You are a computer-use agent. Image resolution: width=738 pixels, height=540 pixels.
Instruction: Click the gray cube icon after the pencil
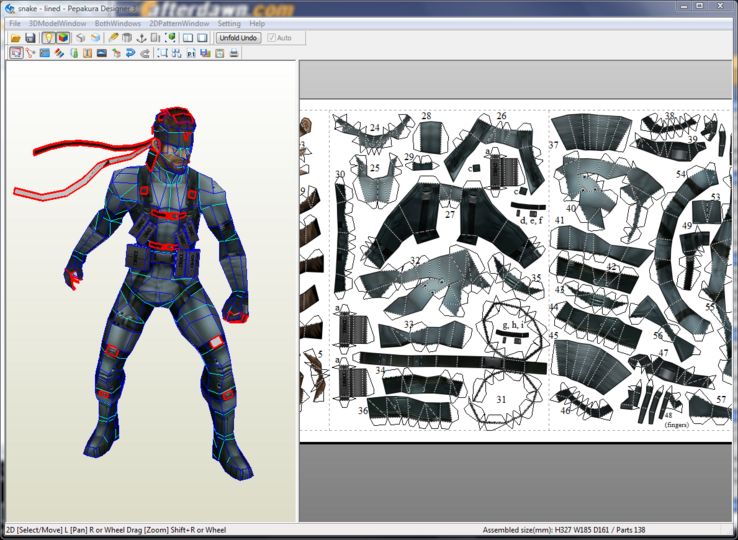click(127, 38)
